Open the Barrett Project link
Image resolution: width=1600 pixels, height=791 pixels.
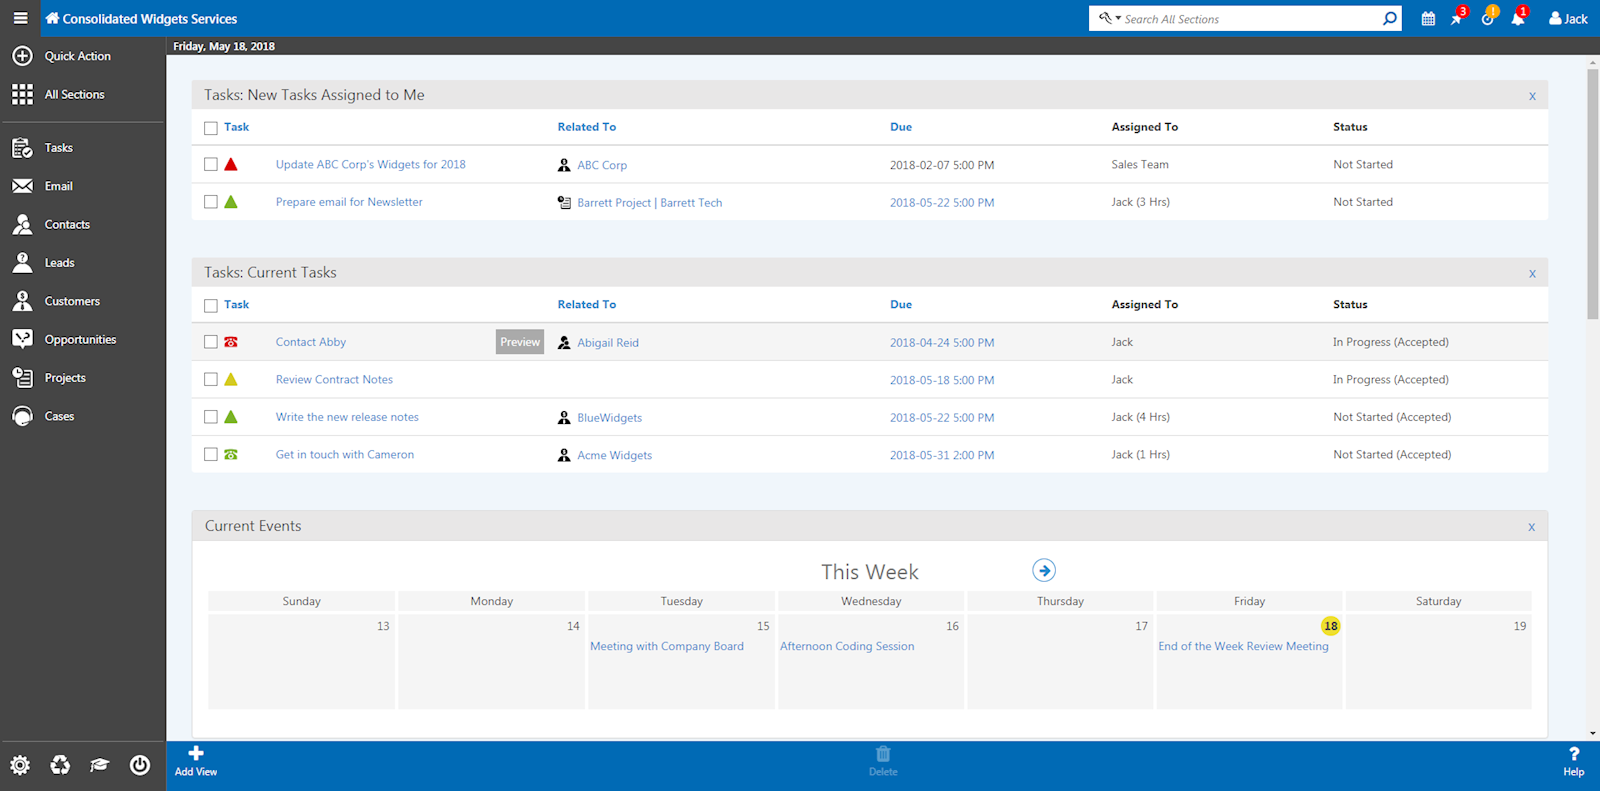[614, 202]
